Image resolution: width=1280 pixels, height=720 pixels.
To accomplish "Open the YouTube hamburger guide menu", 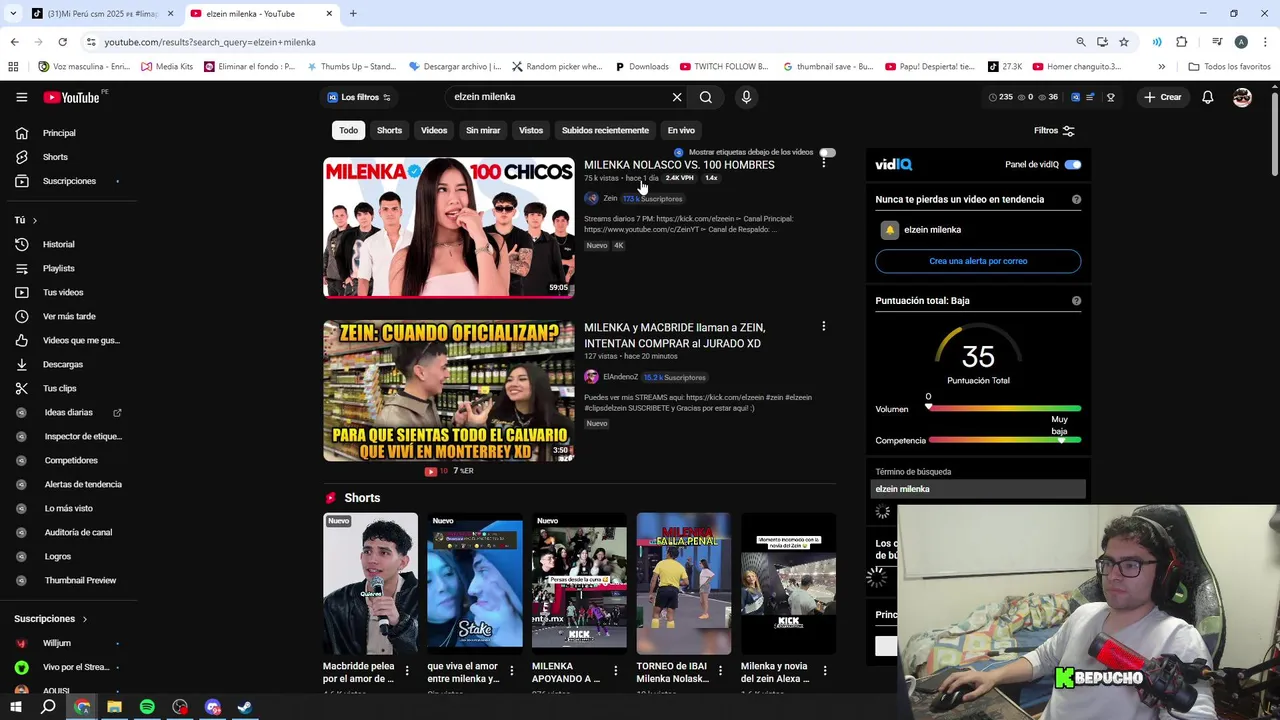I will [x=21, y=97].
